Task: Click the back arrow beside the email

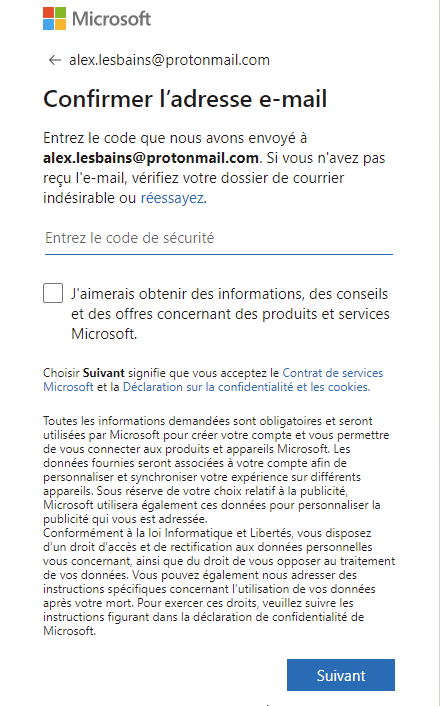Action: [54, 60]
